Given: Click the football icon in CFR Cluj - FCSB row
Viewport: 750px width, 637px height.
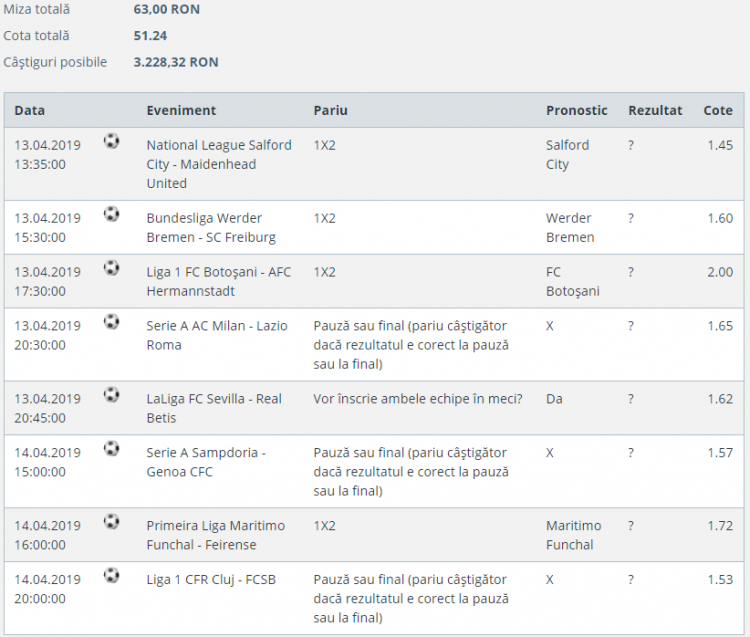Looking at the screenshot, I should pyautogui.click(x=111, y=576).
